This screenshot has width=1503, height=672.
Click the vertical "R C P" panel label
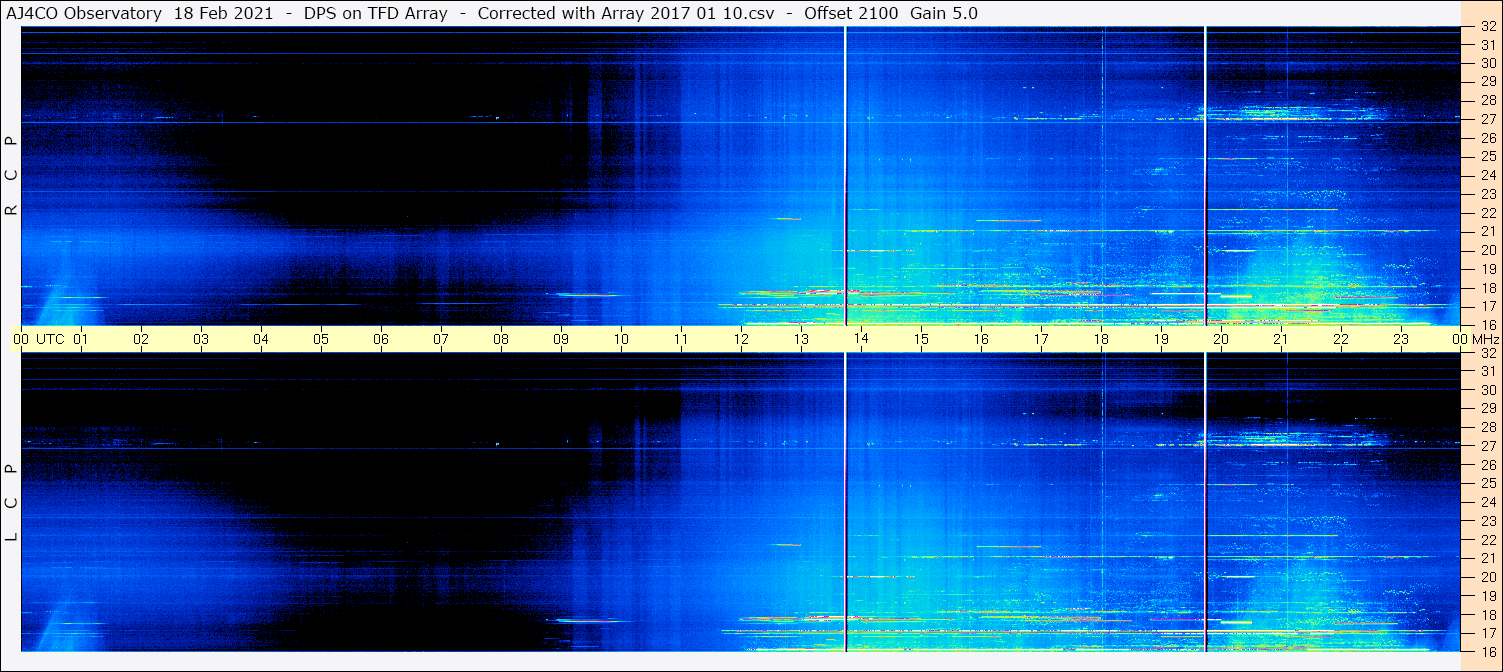[12, 175]
